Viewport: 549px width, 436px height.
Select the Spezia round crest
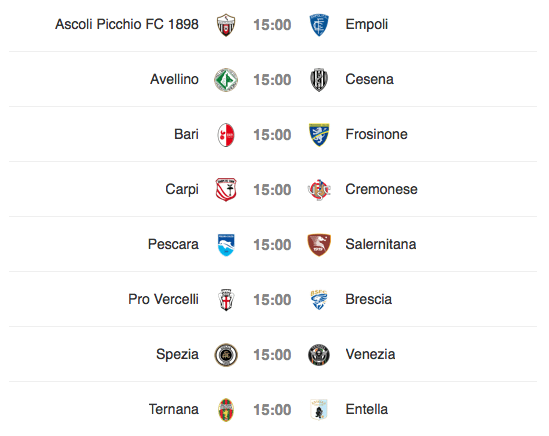(x=226, y=355)
